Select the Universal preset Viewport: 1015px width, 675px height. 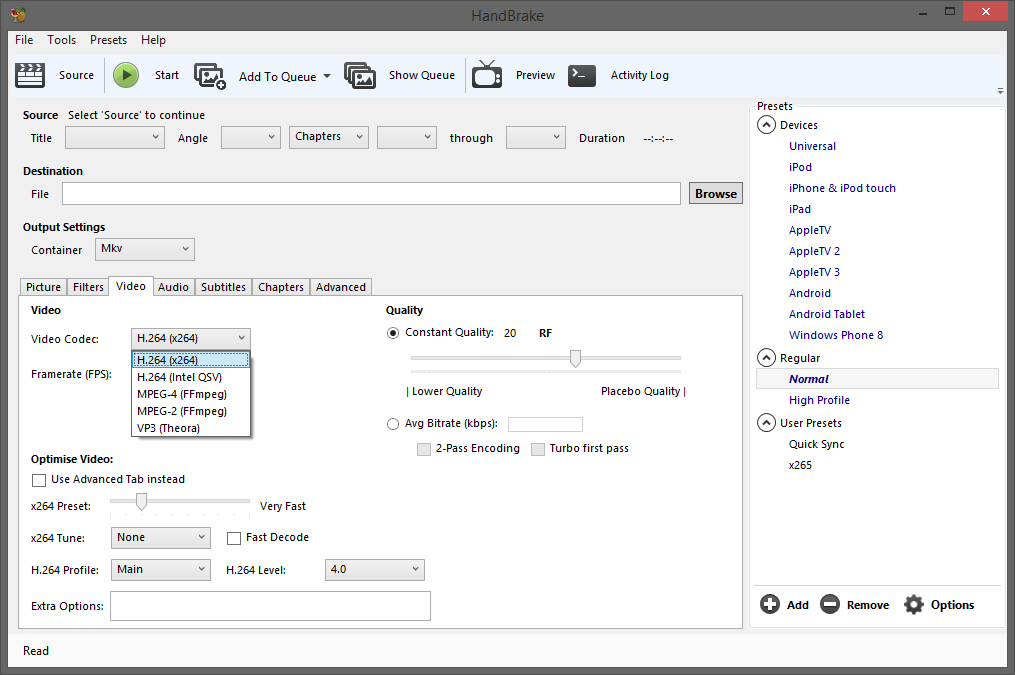(x=812, y=146)
